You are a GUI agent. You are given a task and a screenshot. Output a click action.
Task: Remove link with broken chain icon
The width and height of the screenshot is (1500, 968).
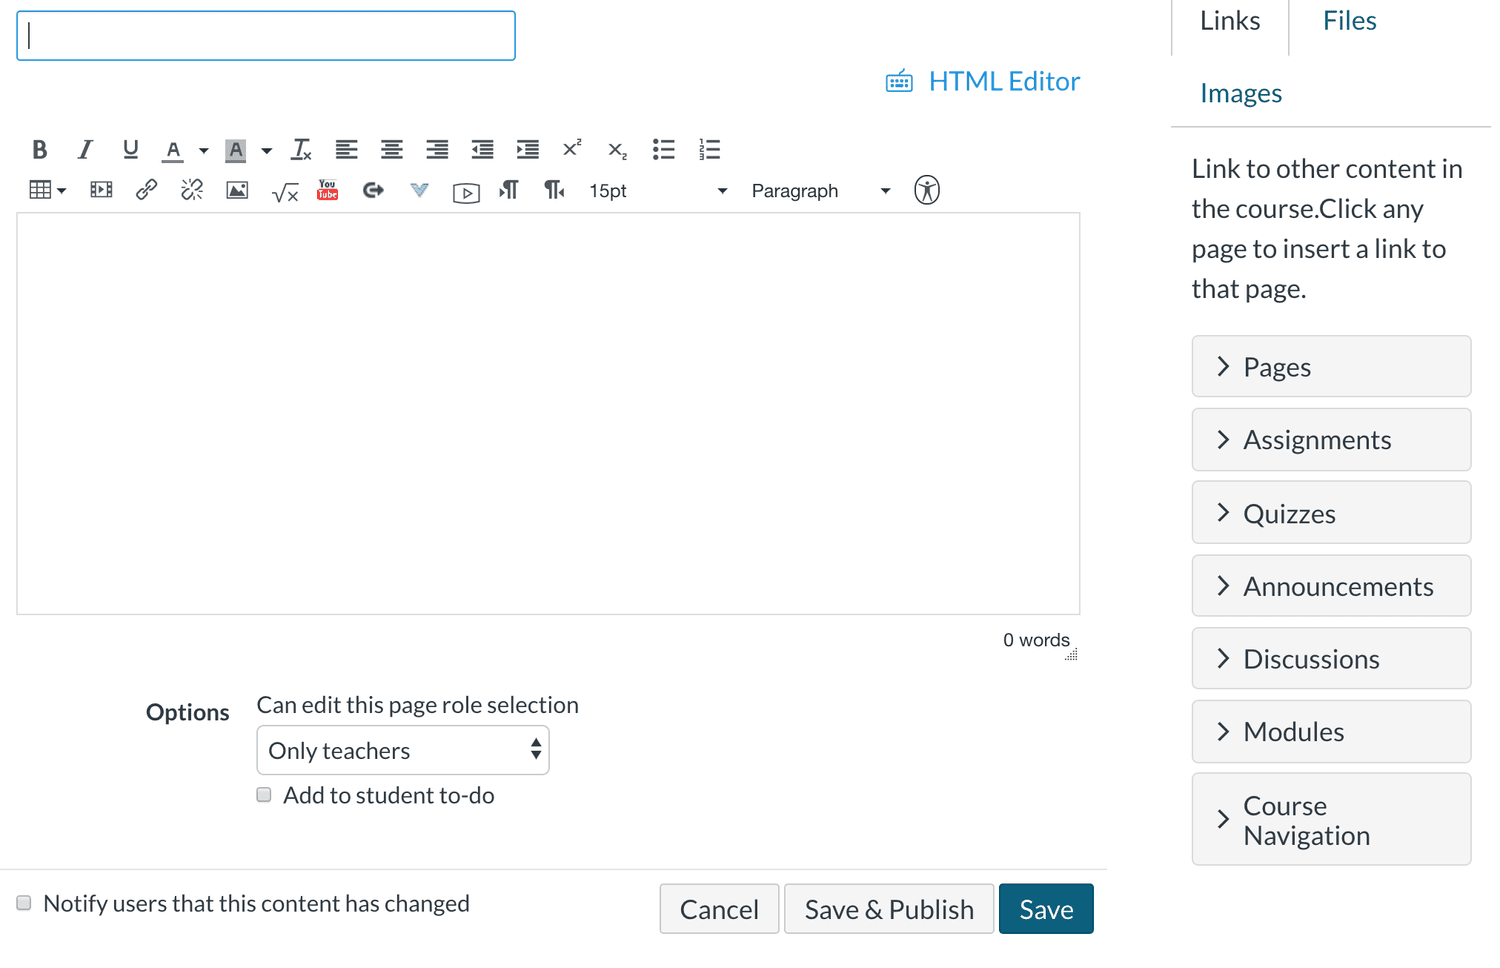coord(192,190)
